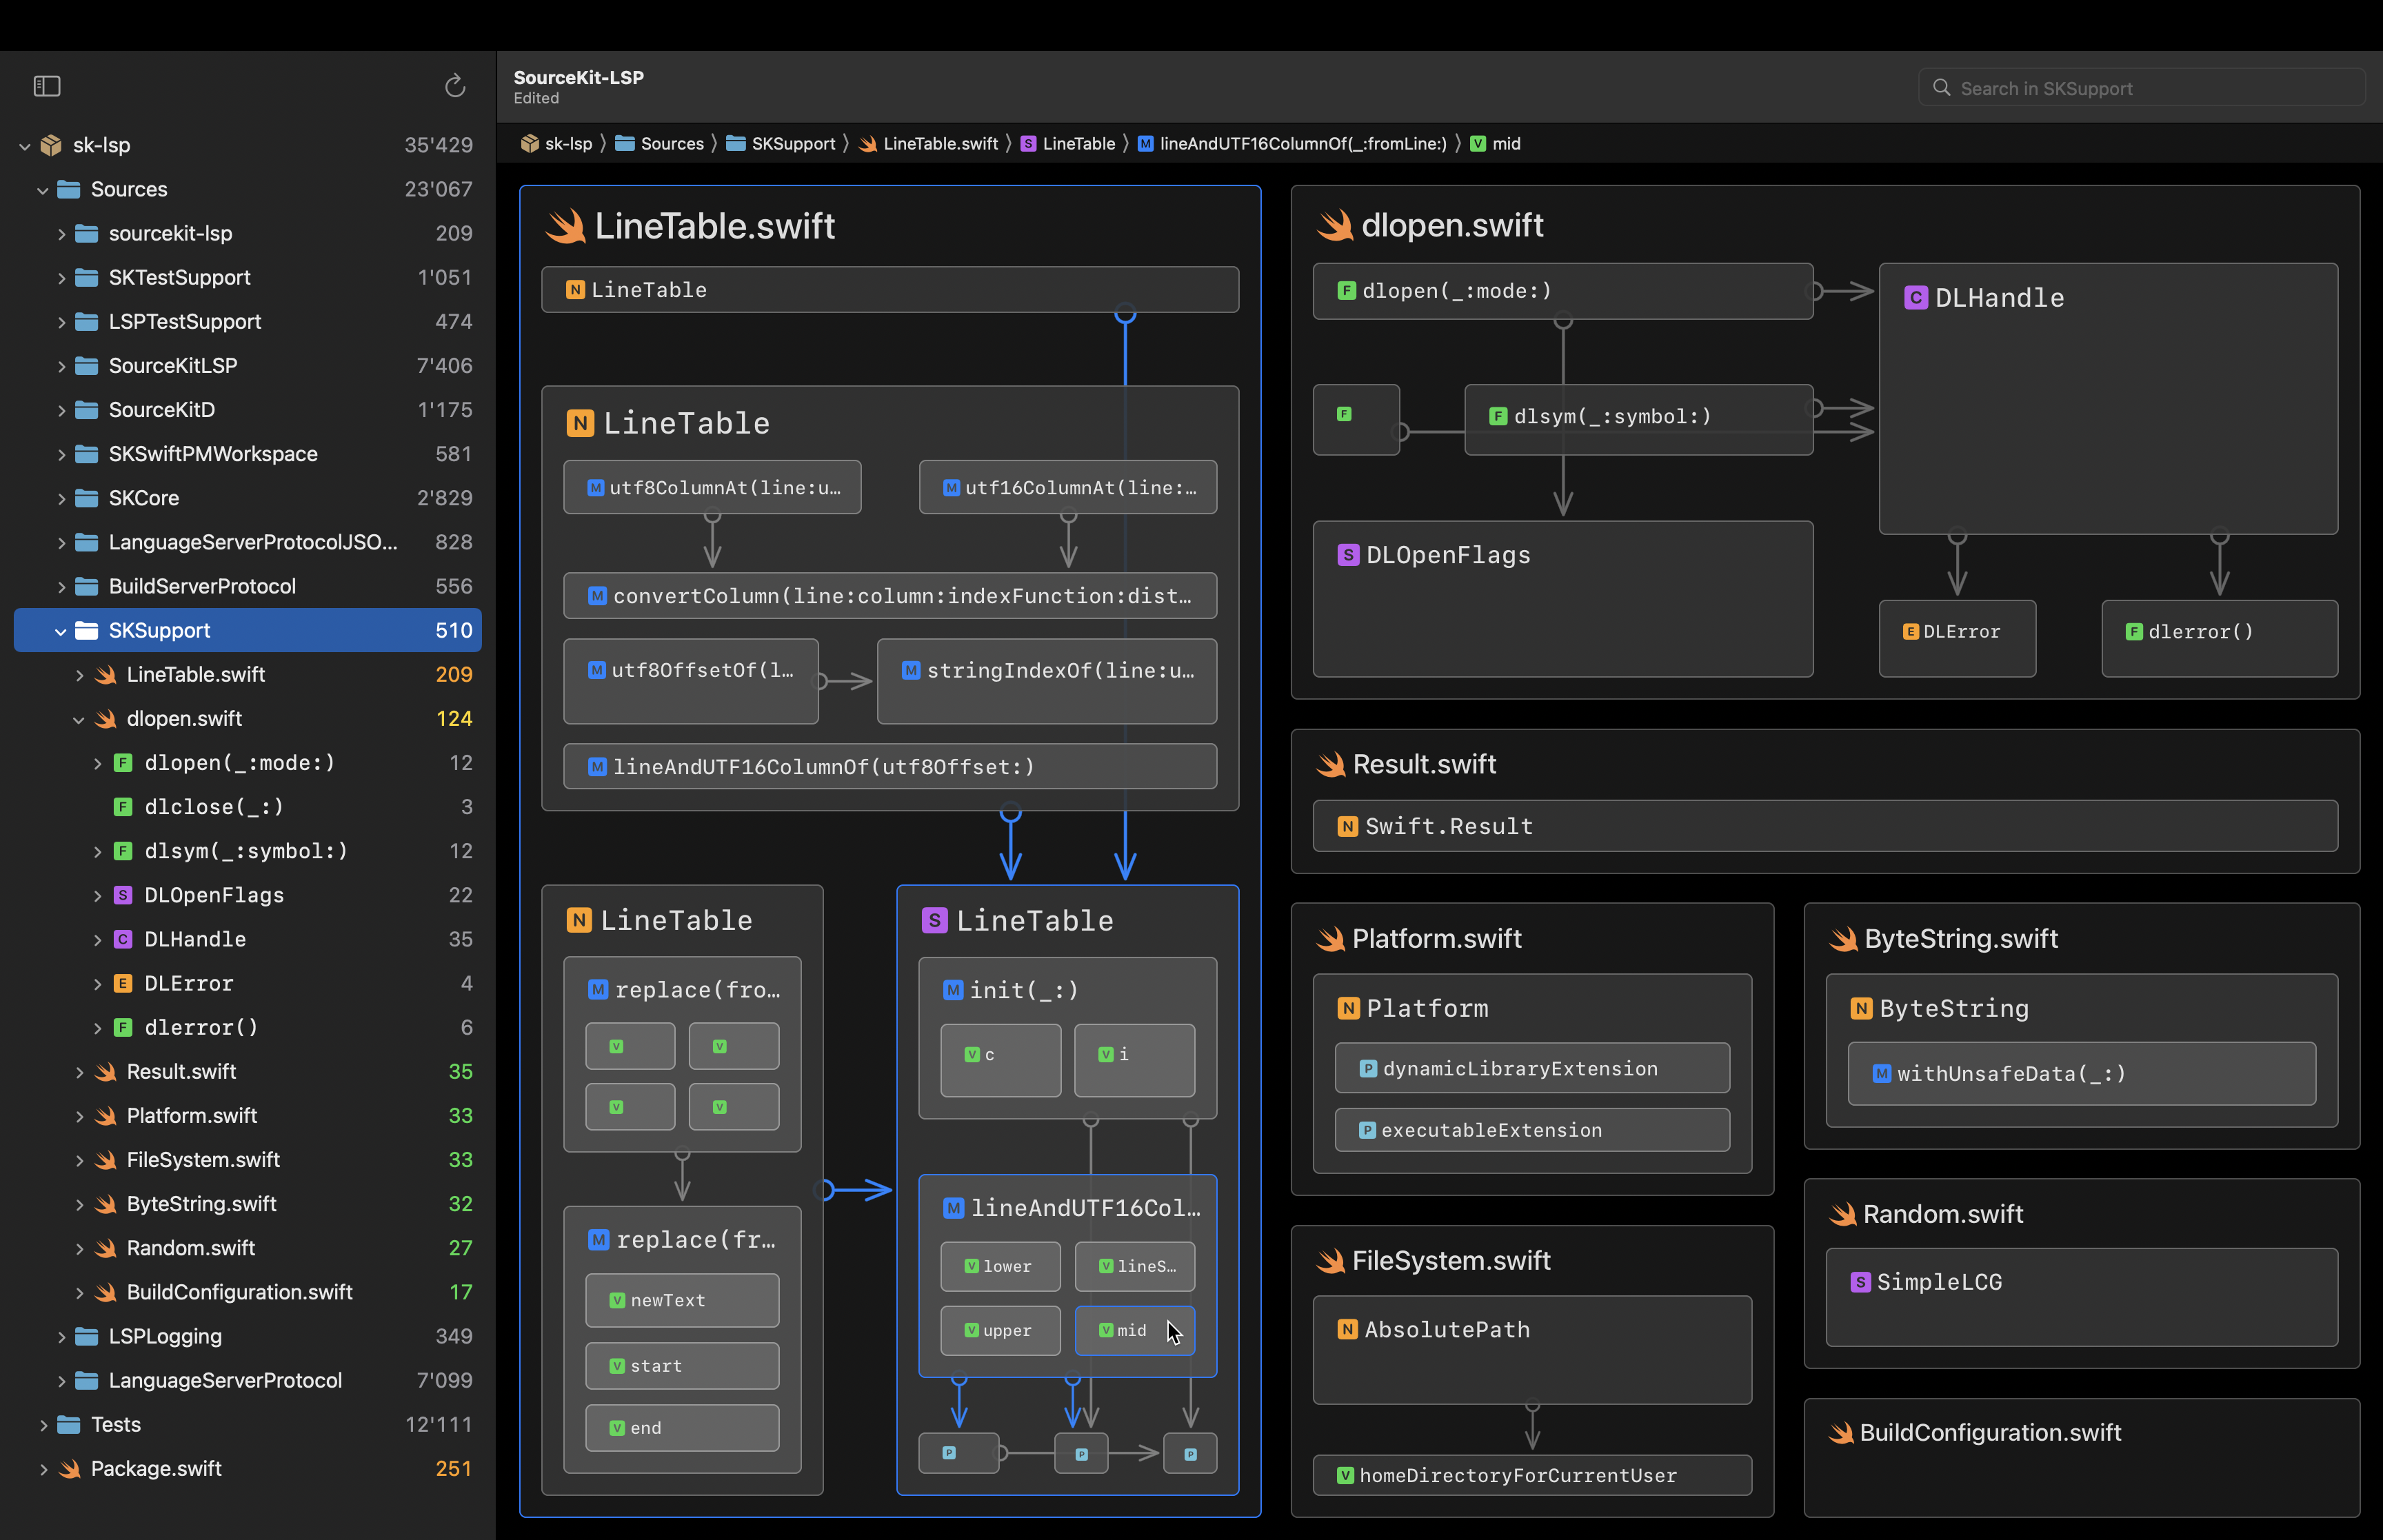Click the swift icon on dlopen.swift card

click(x=1334, y=225)
